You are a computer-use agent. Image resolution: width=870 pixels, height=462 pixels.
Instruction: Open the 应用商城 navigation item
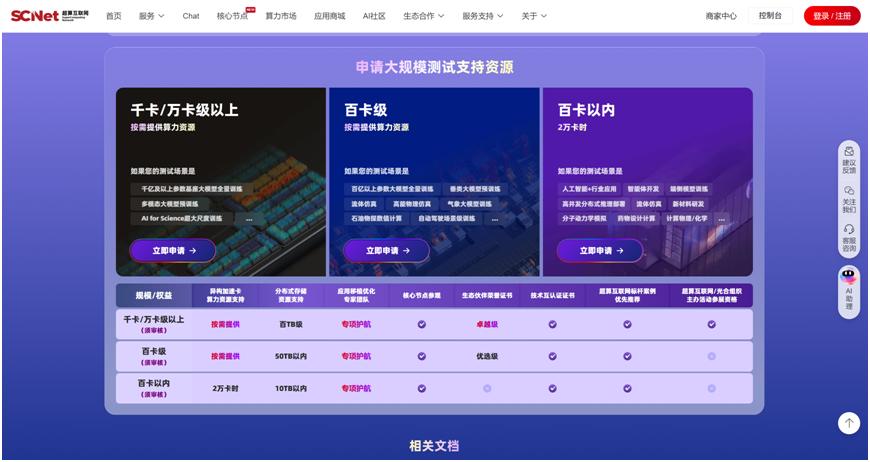(x=330, y=16)
